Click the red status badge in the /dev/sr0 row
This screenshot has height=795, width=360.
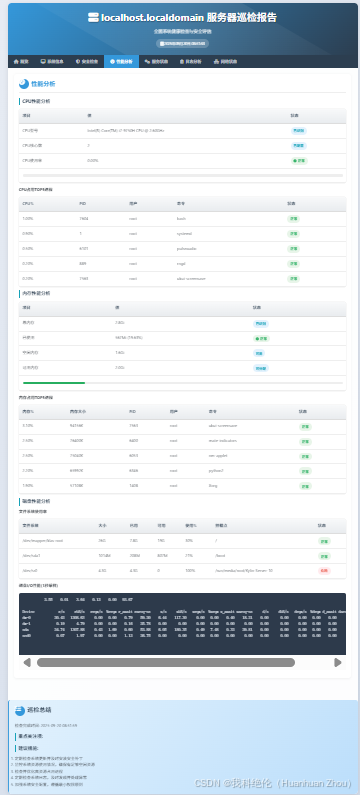(x=325, y=571)
